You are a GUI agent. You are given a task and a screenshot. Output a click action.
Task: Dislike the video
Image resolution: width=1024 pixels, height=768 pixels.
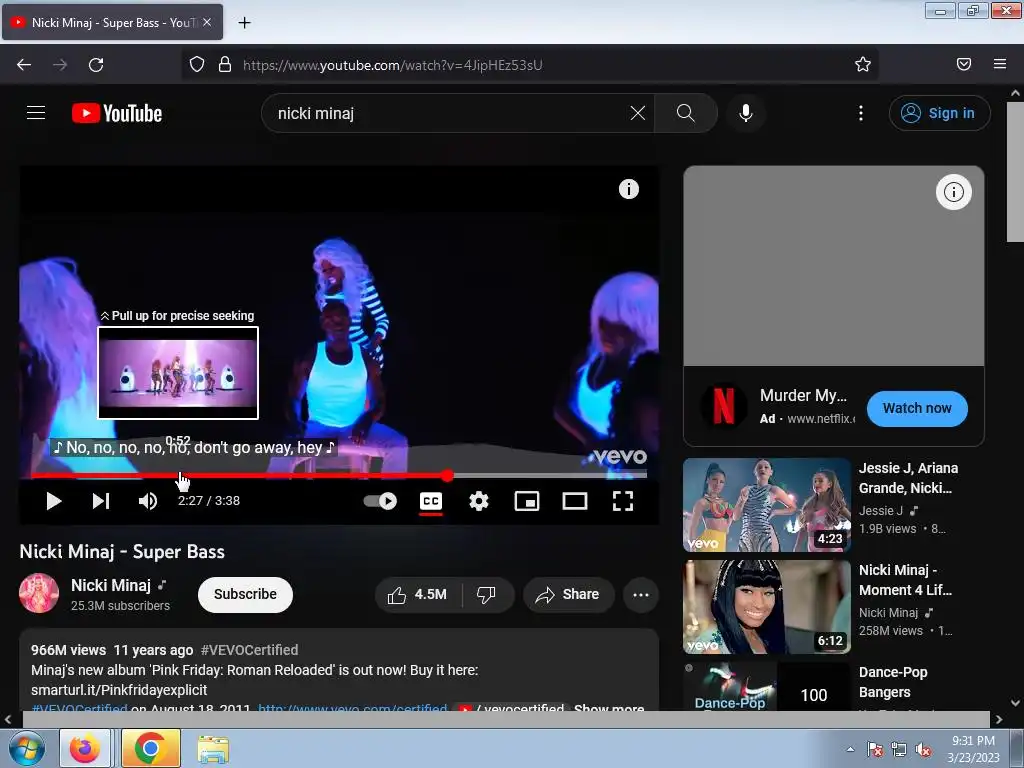(487, 594)
